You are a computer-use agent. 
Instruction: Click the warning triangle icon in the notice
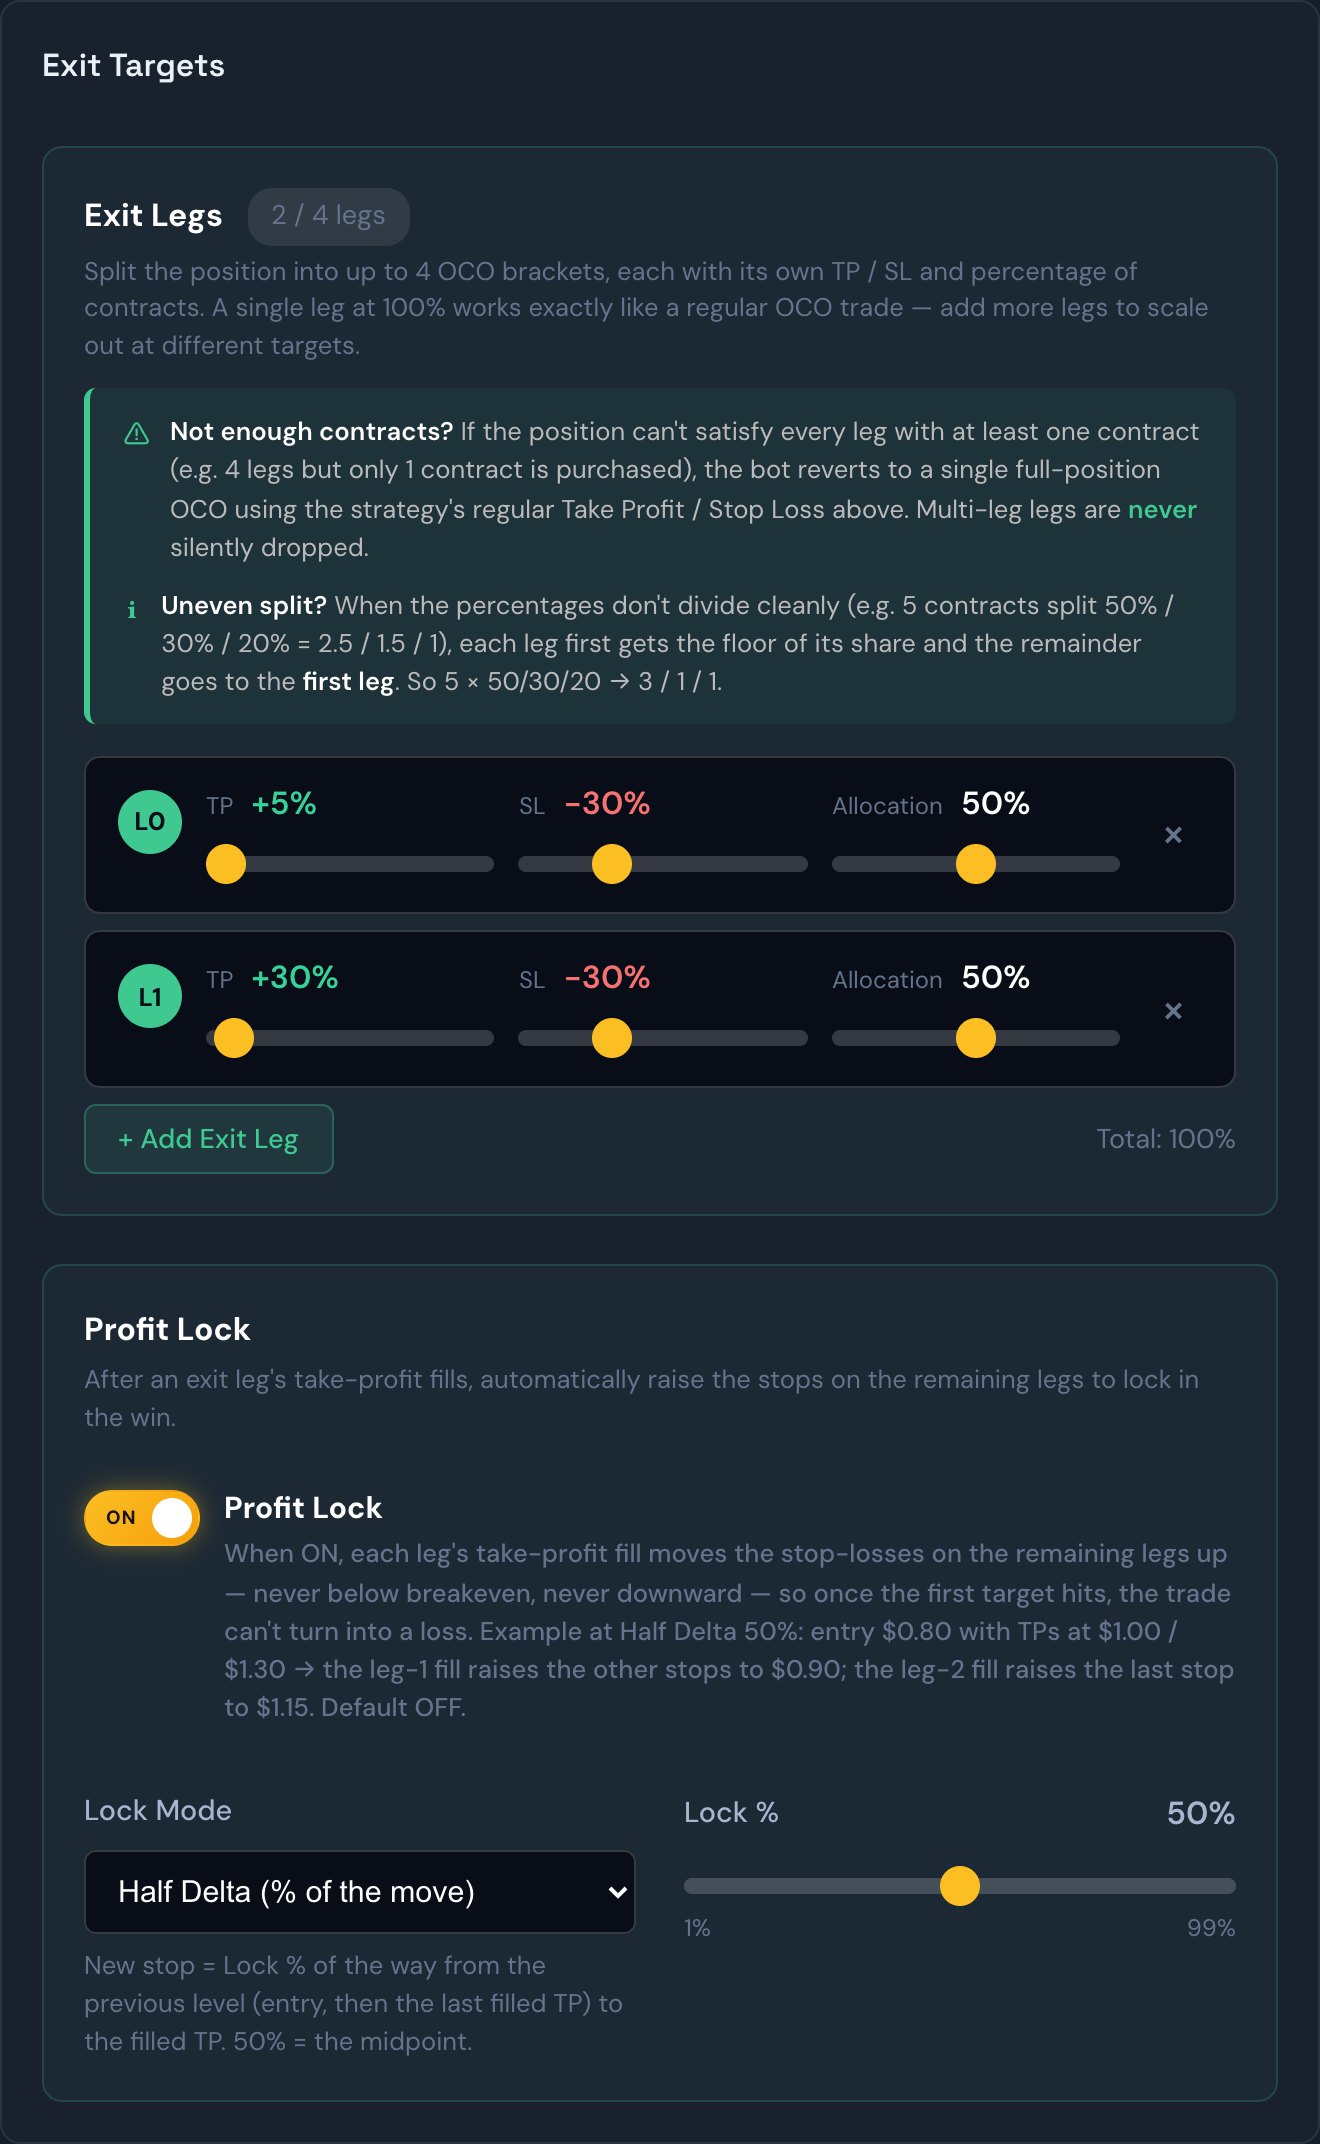coord(136,434)
